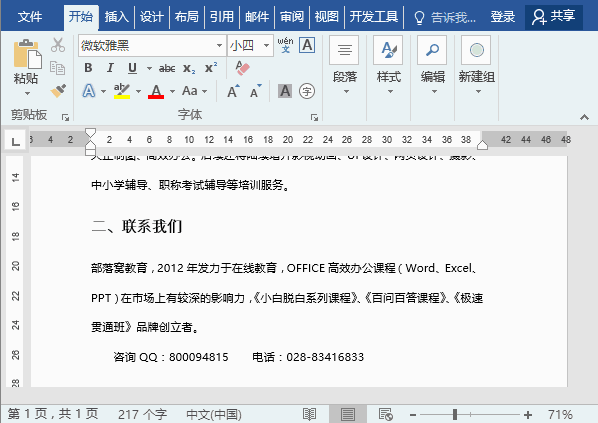This screenshot has height=423, width=598.
Task: Open the font size dropdown
Action: [267, 45]
